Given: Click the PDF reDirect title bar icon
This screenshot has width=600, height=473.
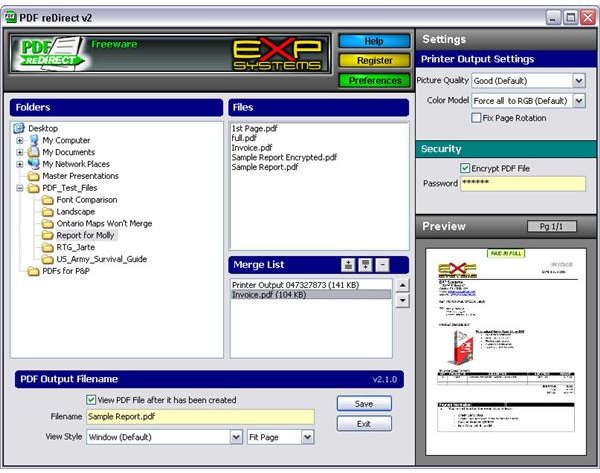Looking at the screenshot, I should pos(11,17).
